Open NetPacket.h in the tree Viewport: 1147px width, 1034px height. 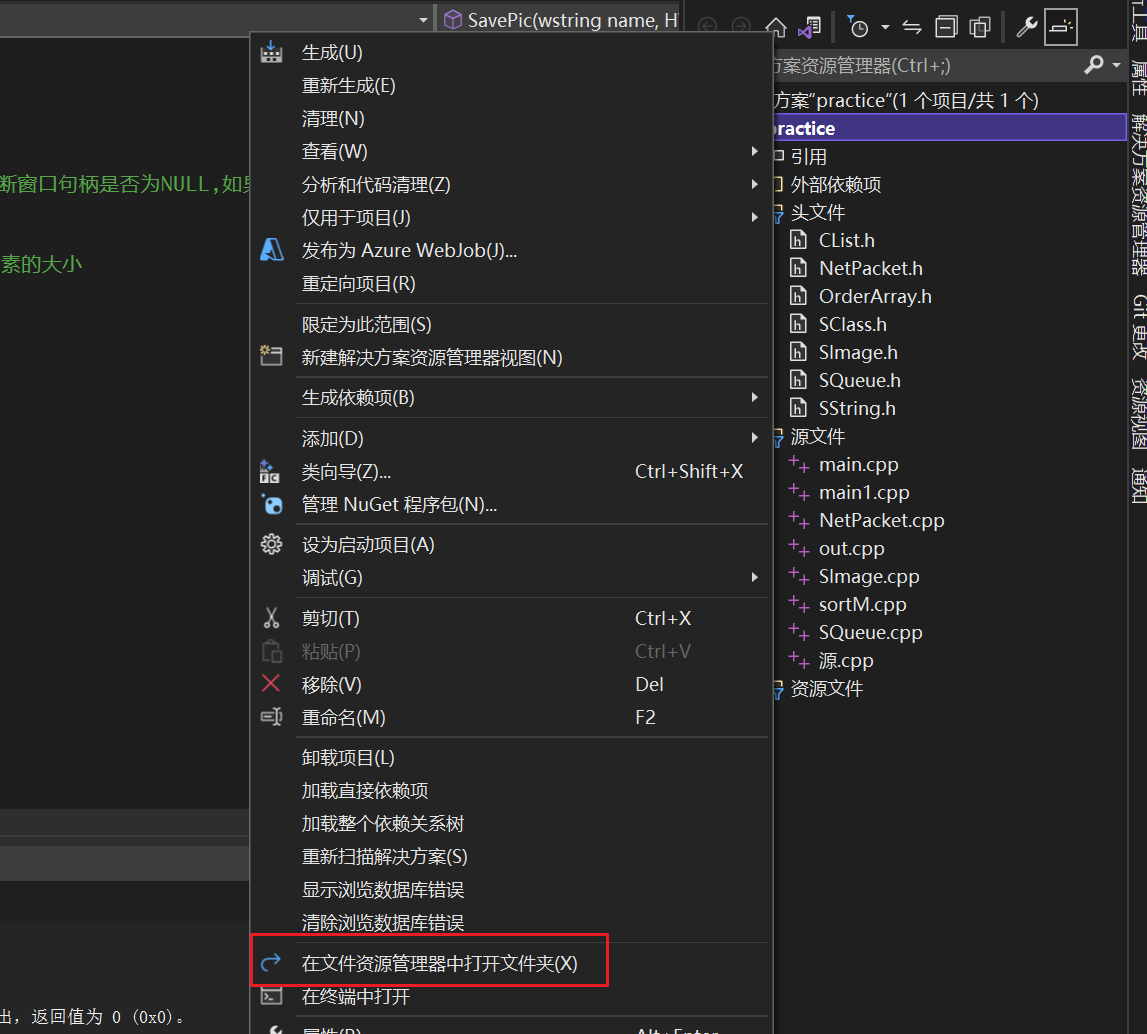click(x=870, y=268)
